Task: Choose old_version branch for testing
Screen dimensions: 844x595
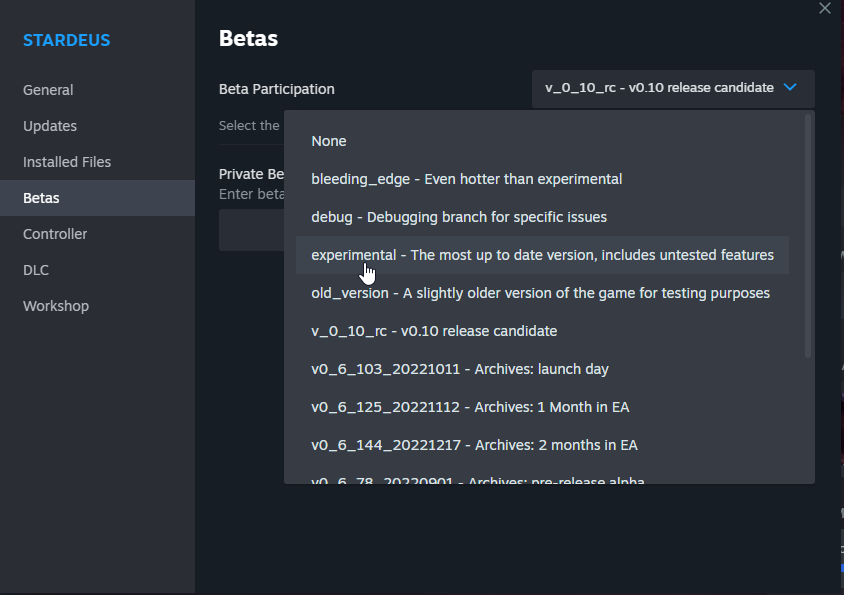Action: [542, 293]
